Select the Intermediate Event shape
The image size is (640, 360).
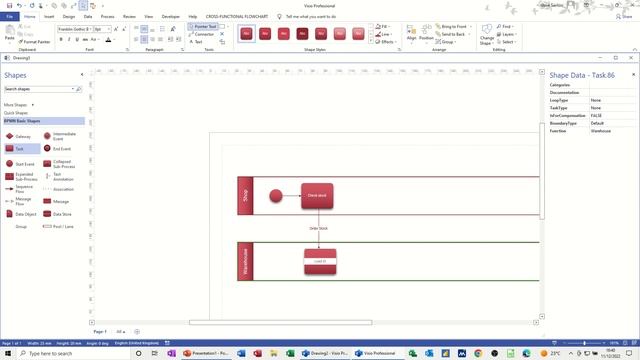coord(60,136)
